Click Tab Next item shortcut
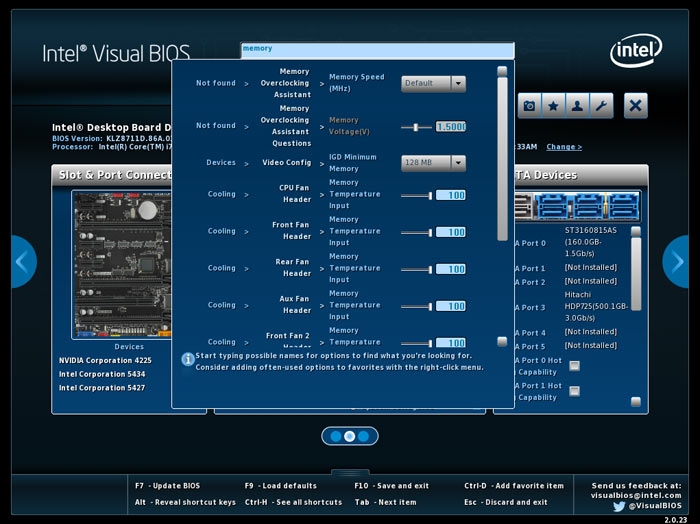700x524 pixels. pos(385,502)
